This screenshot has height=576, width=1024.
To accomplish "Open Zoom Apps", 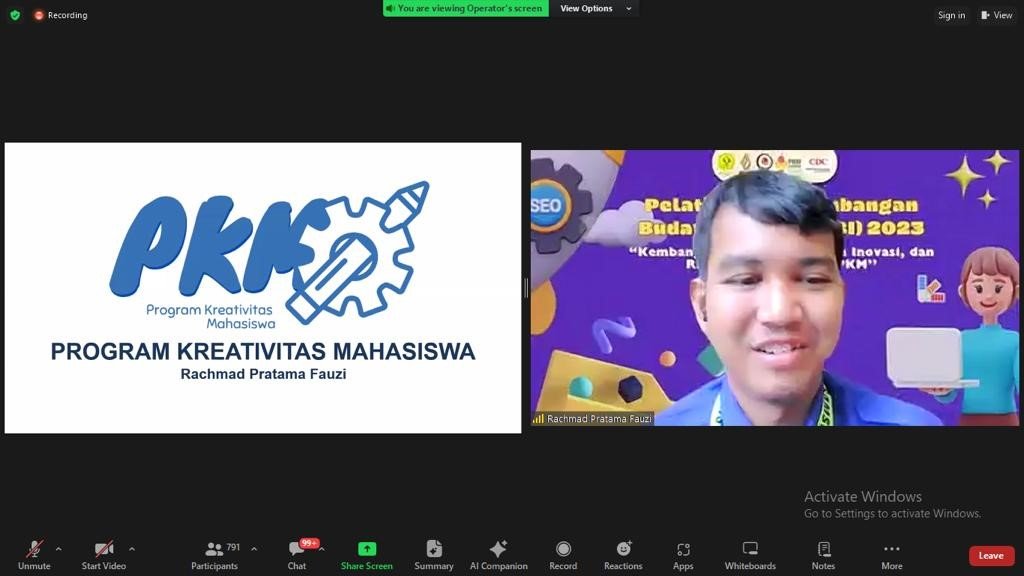I will coord(683,554).
